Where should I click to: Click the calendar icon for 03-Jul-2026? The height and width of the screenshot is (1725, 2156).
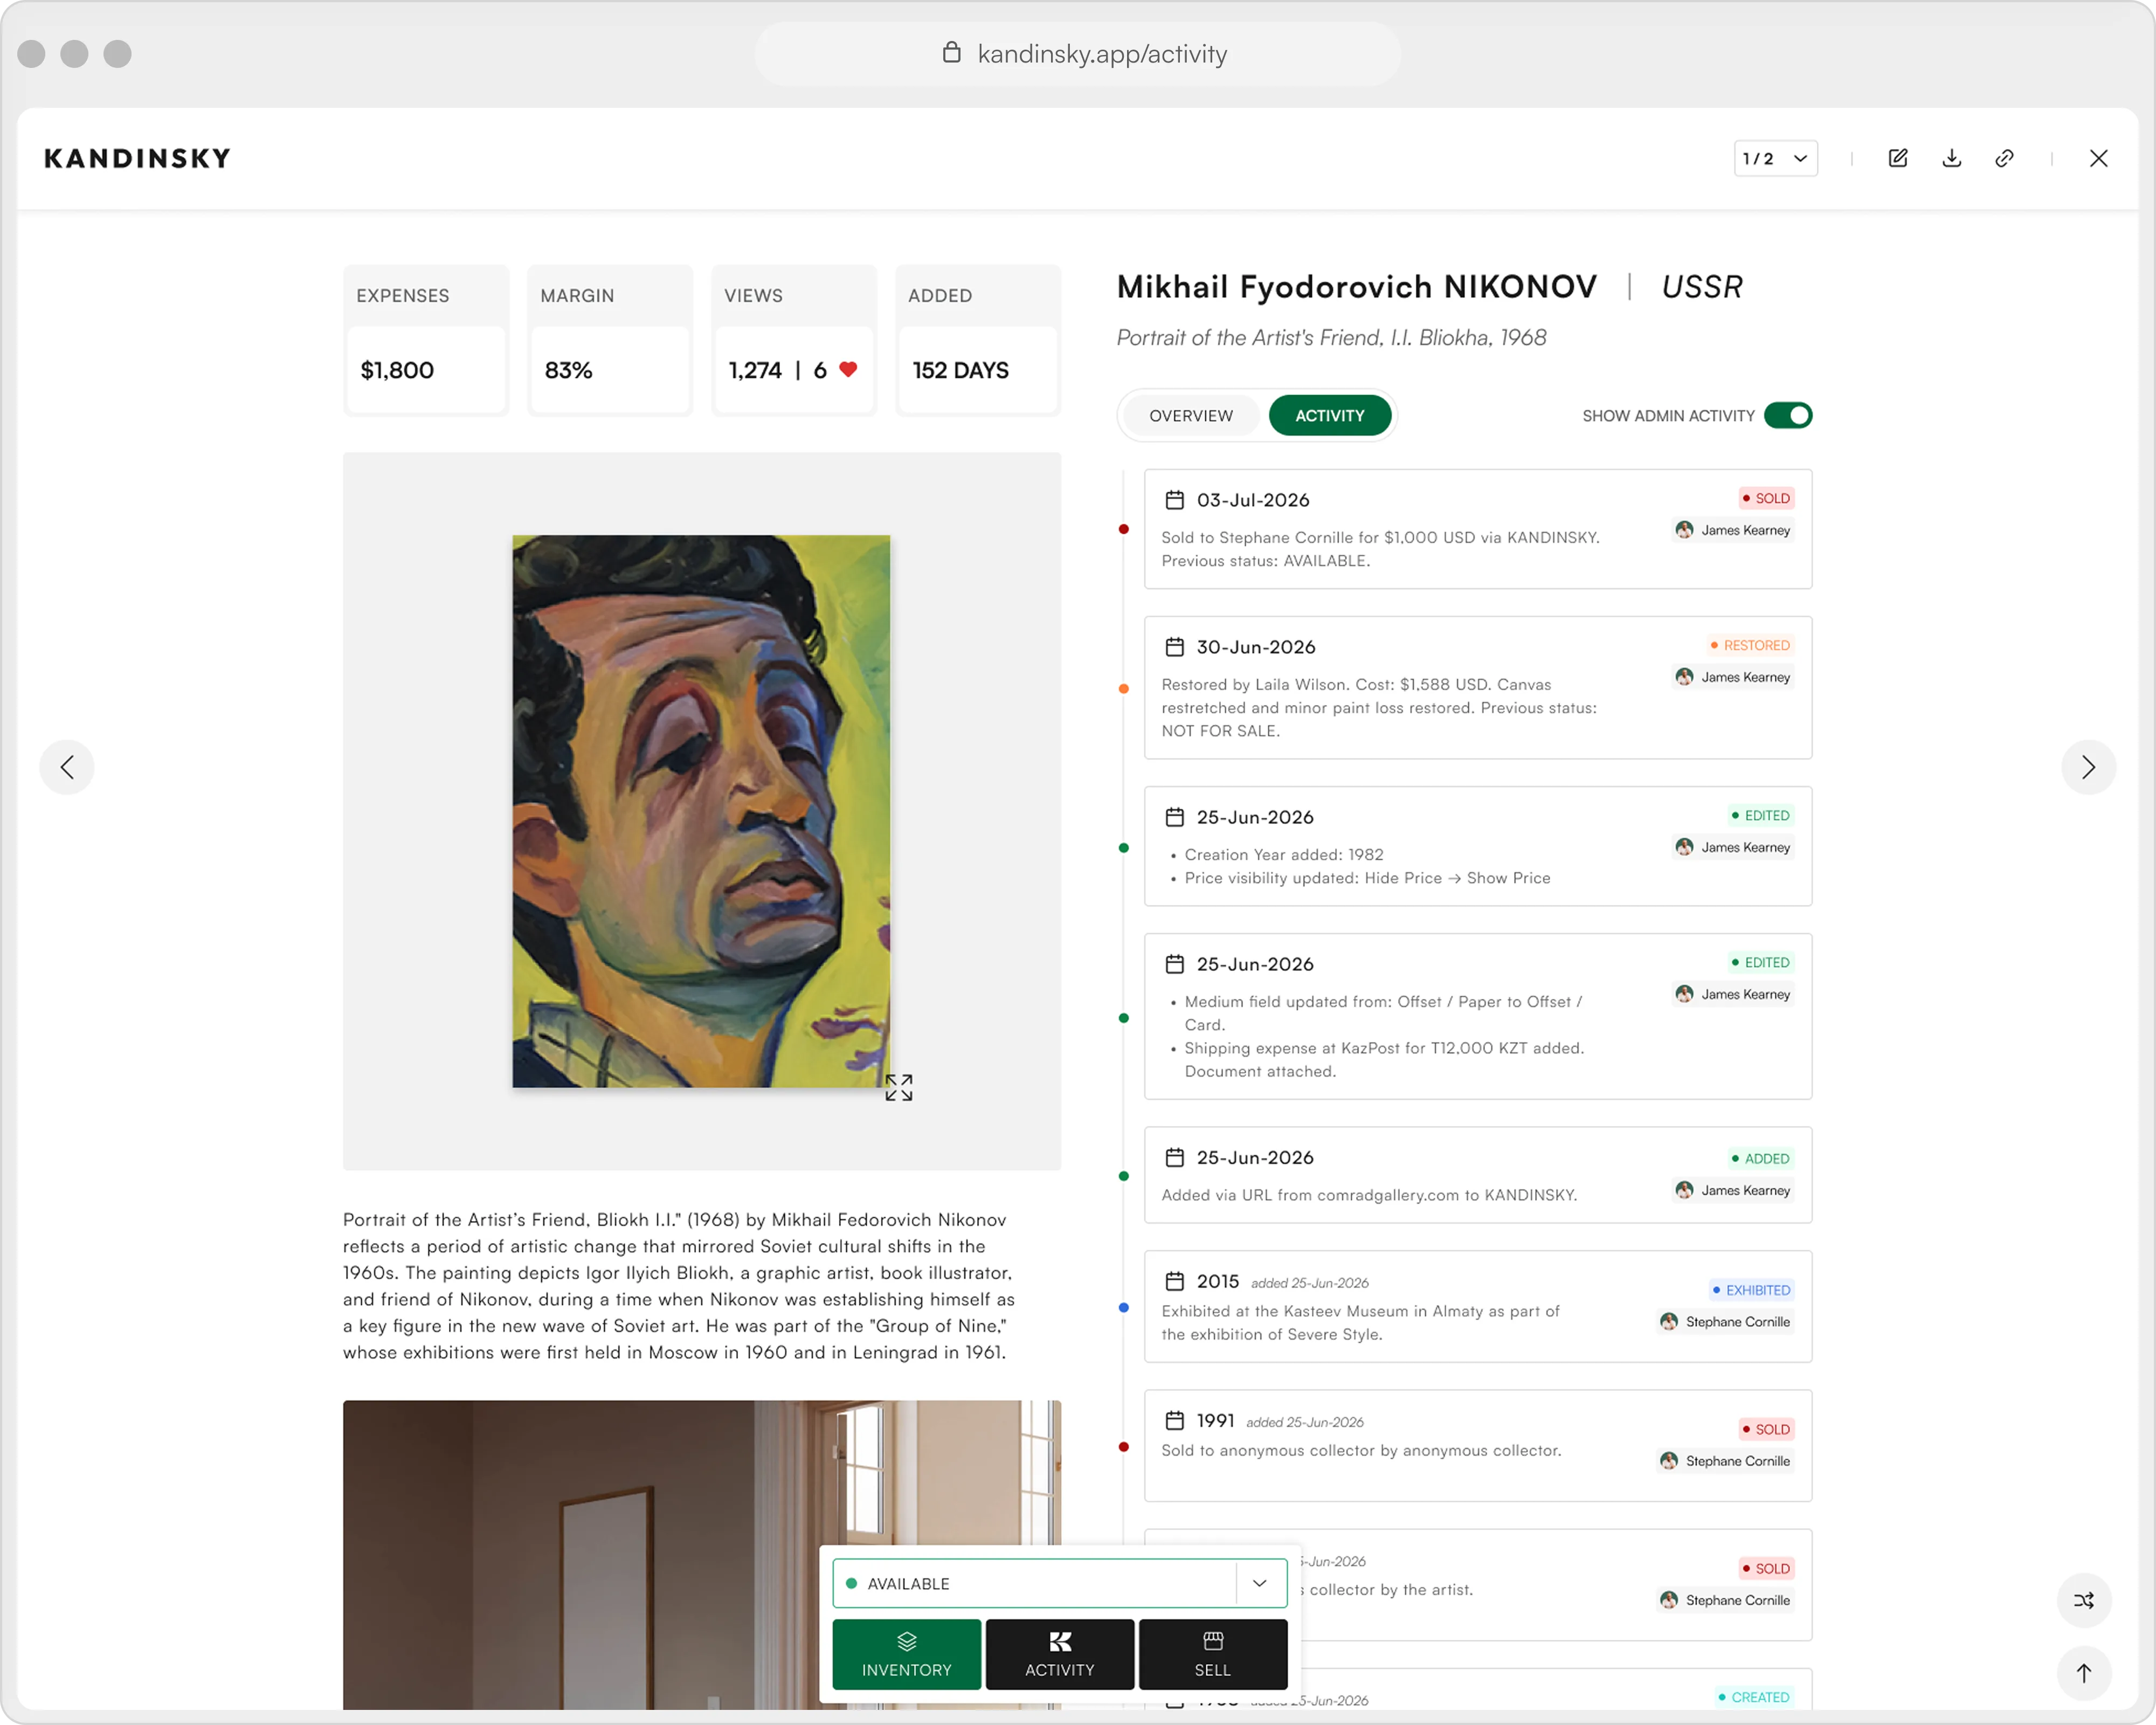click(x=1174, y=500)
